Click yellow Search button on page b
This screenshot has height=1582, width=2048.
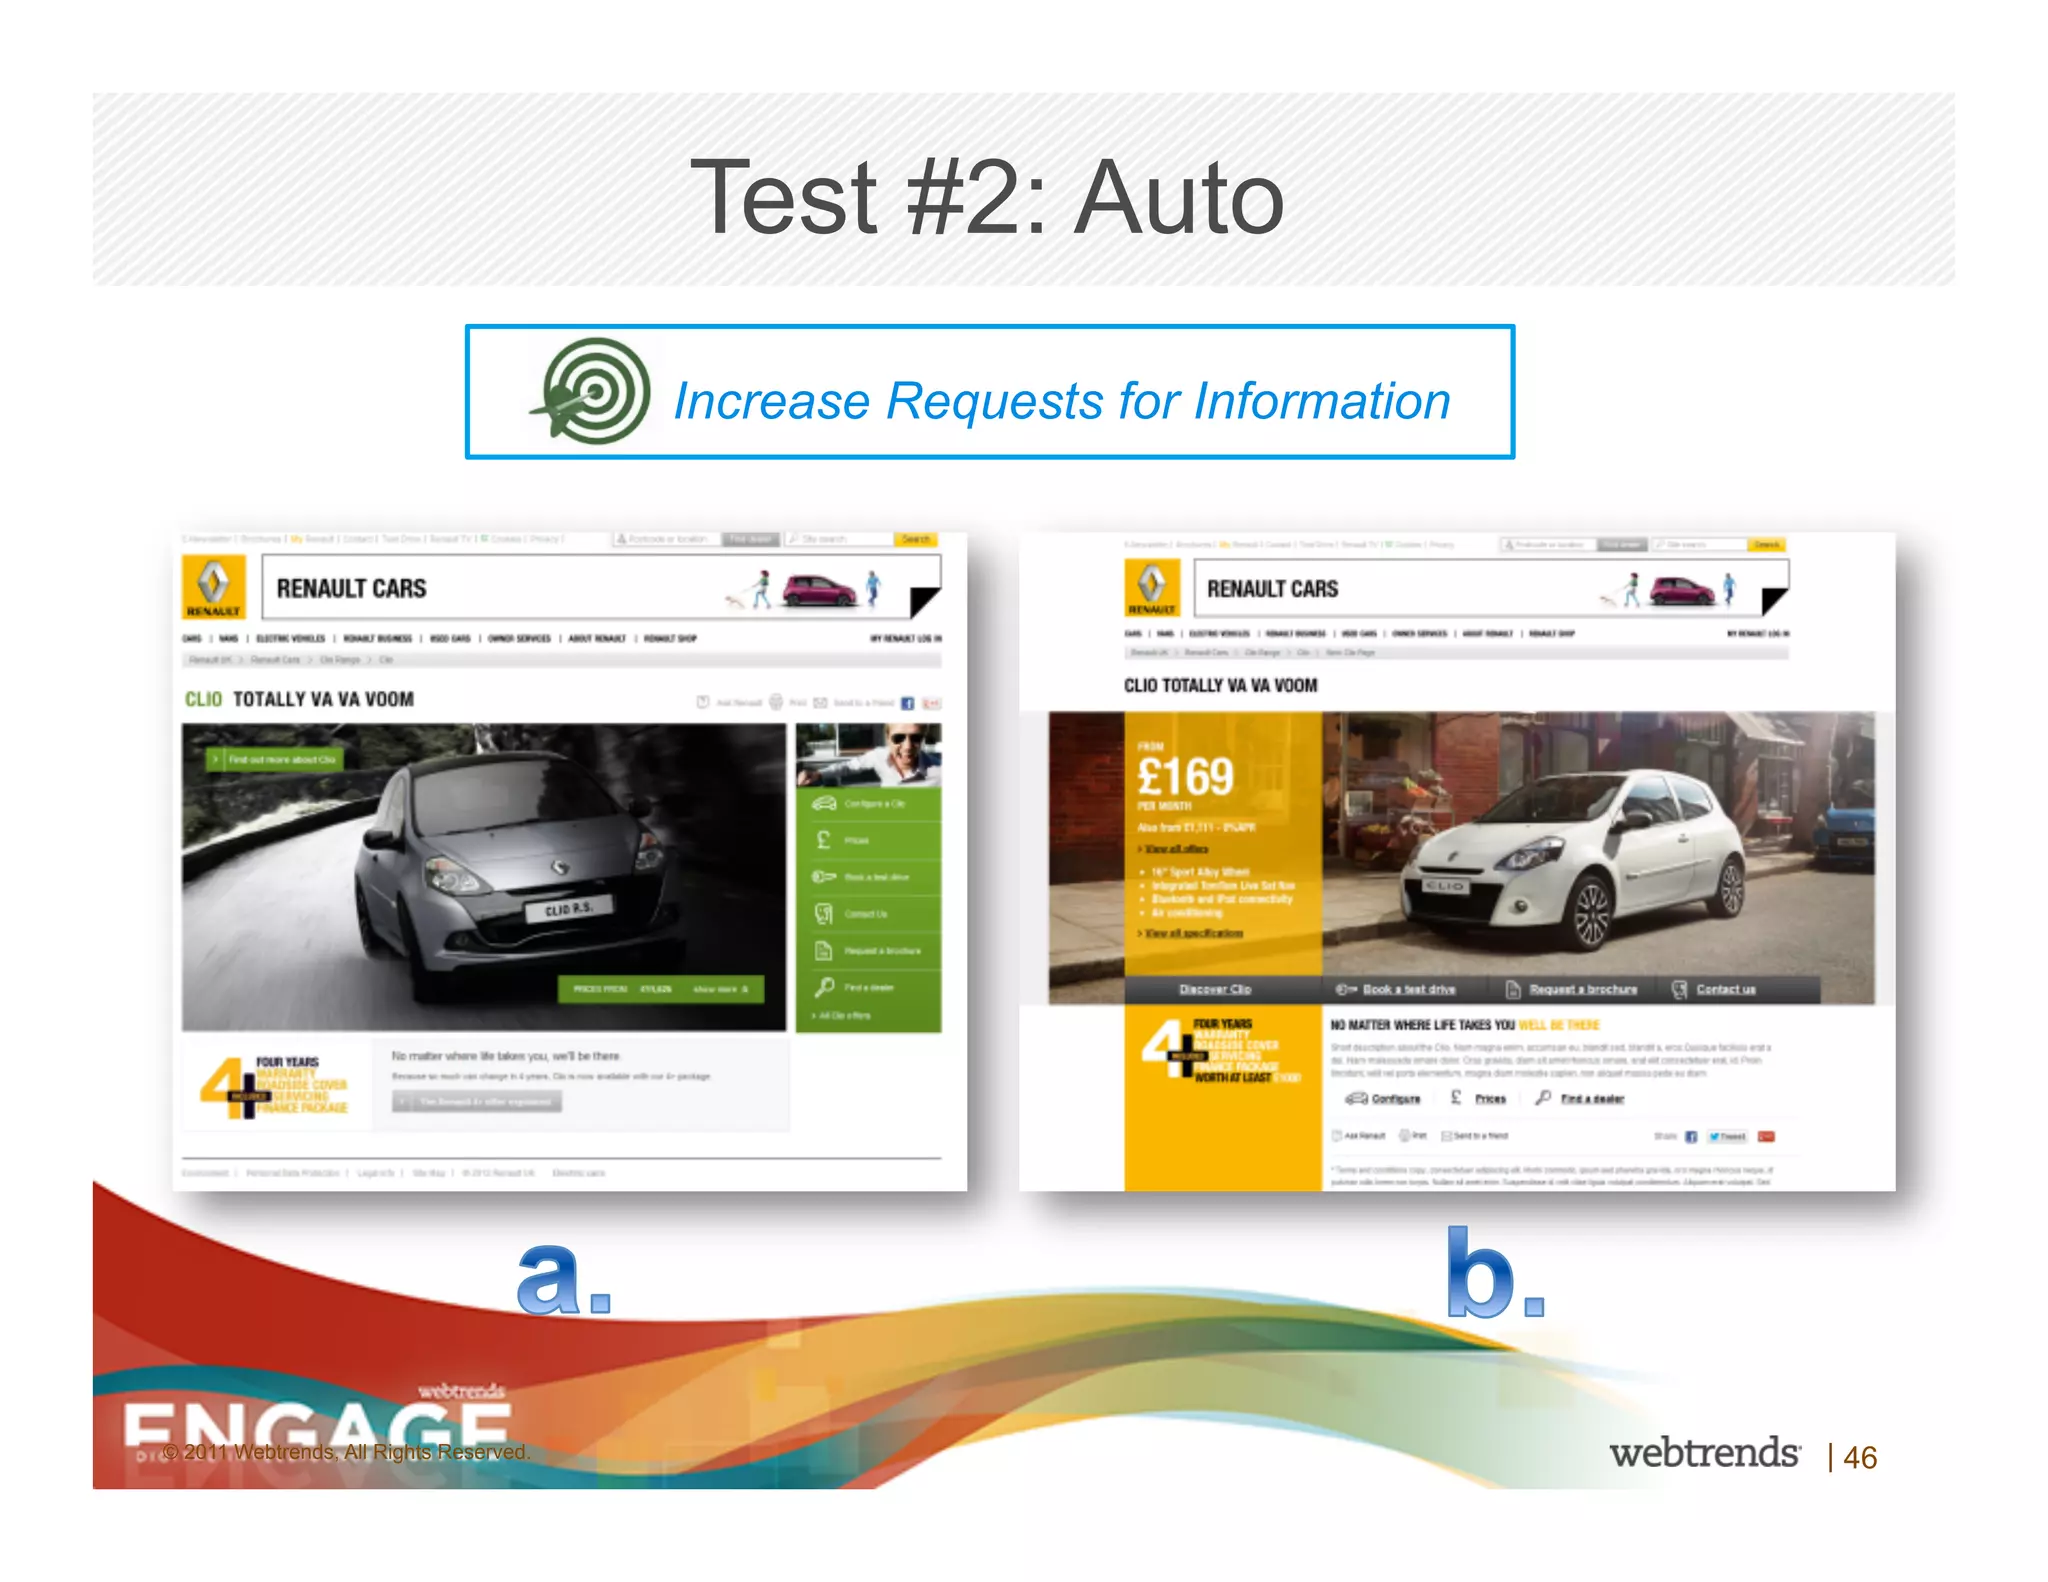1767,544
